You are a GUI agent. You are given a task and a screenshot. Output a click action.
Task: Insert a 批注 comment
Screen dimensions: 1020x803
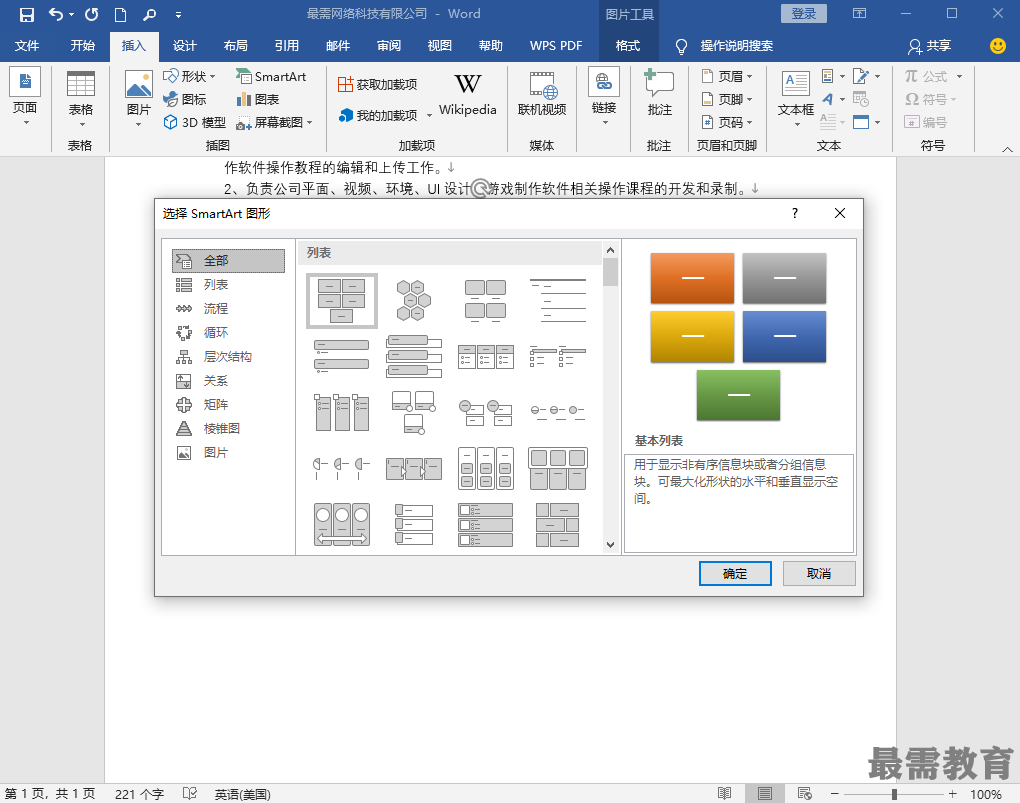tap(659, 94)
